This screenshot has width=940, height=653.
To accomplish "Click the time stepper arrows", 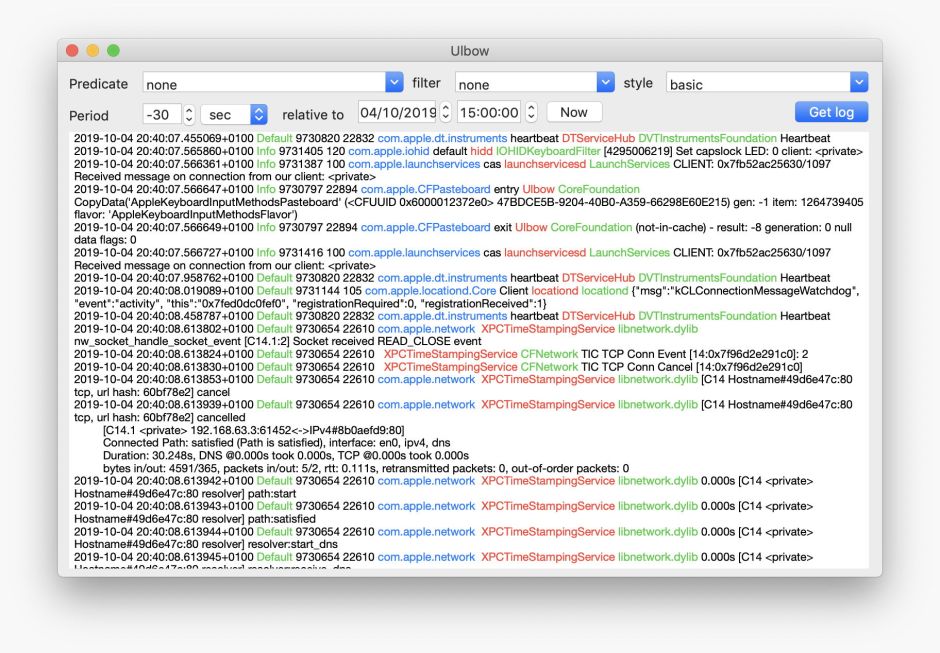I will click(532, 113).
